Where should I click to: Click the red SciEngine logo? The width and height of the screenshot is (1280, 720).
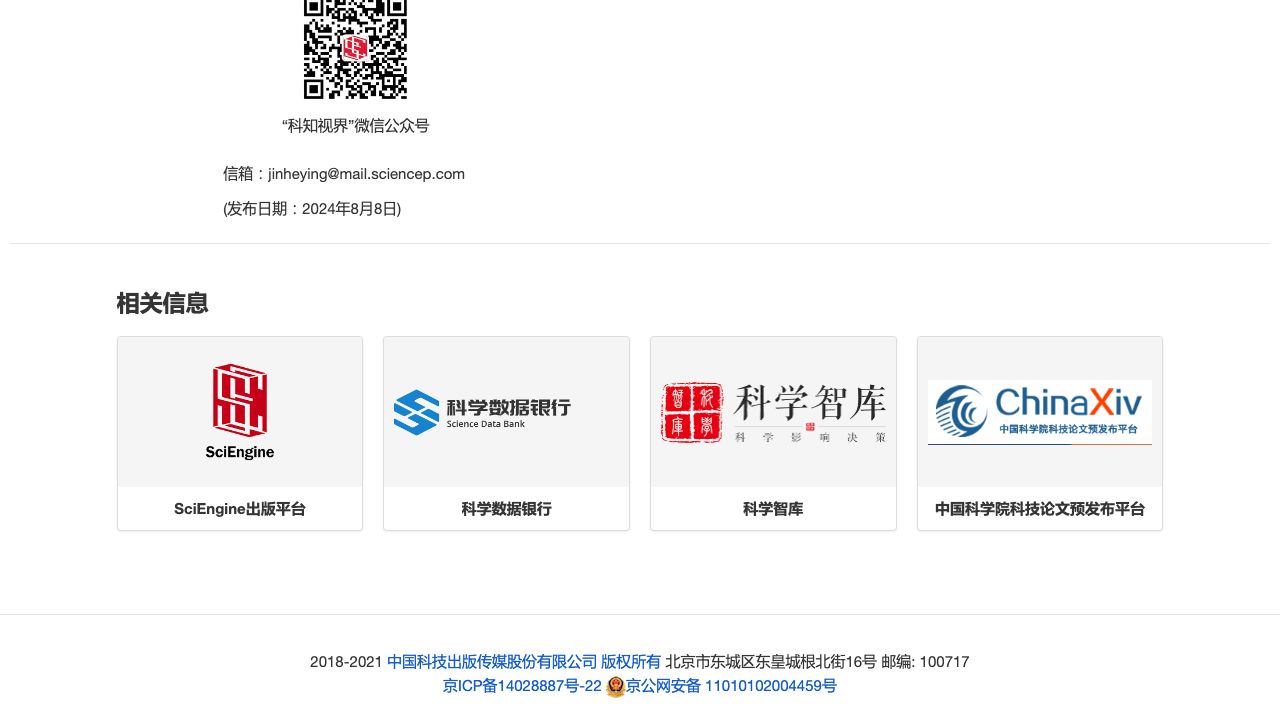(x=240, y=400)
